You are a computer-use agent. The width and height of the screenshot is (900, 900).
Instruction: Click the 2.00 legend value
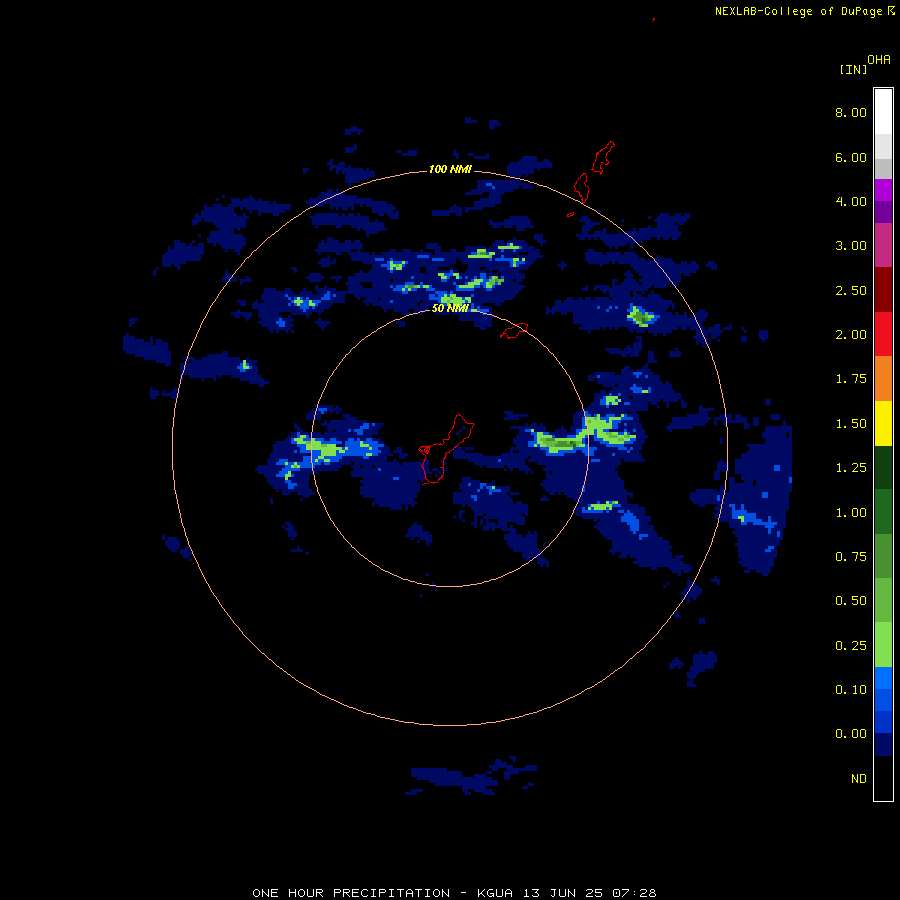851,335
